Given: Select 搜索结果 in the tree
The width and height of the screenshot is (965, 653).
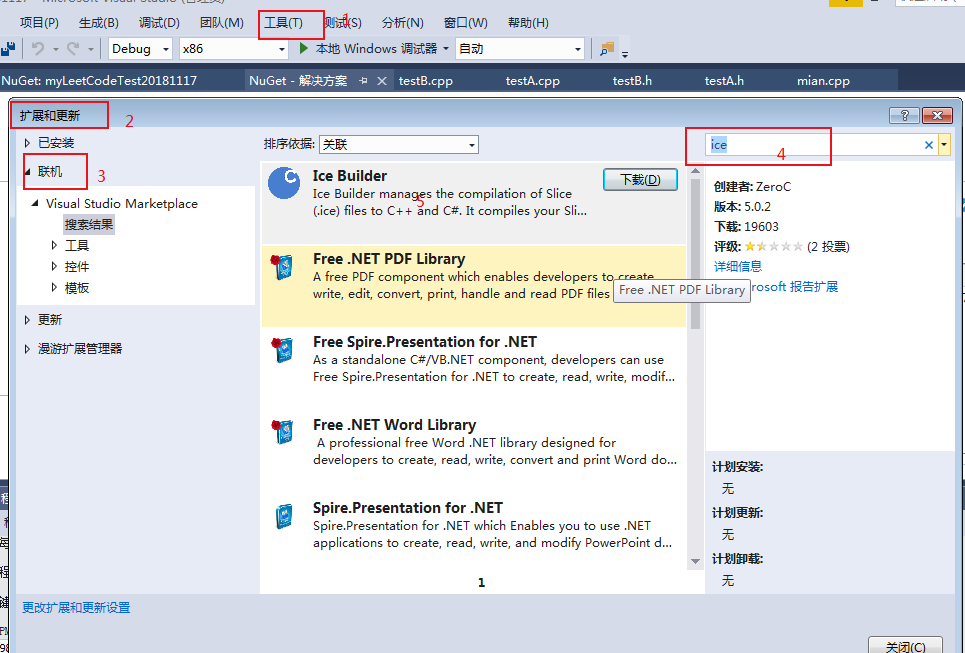Looking at the screenshot, I should (89, 225).
